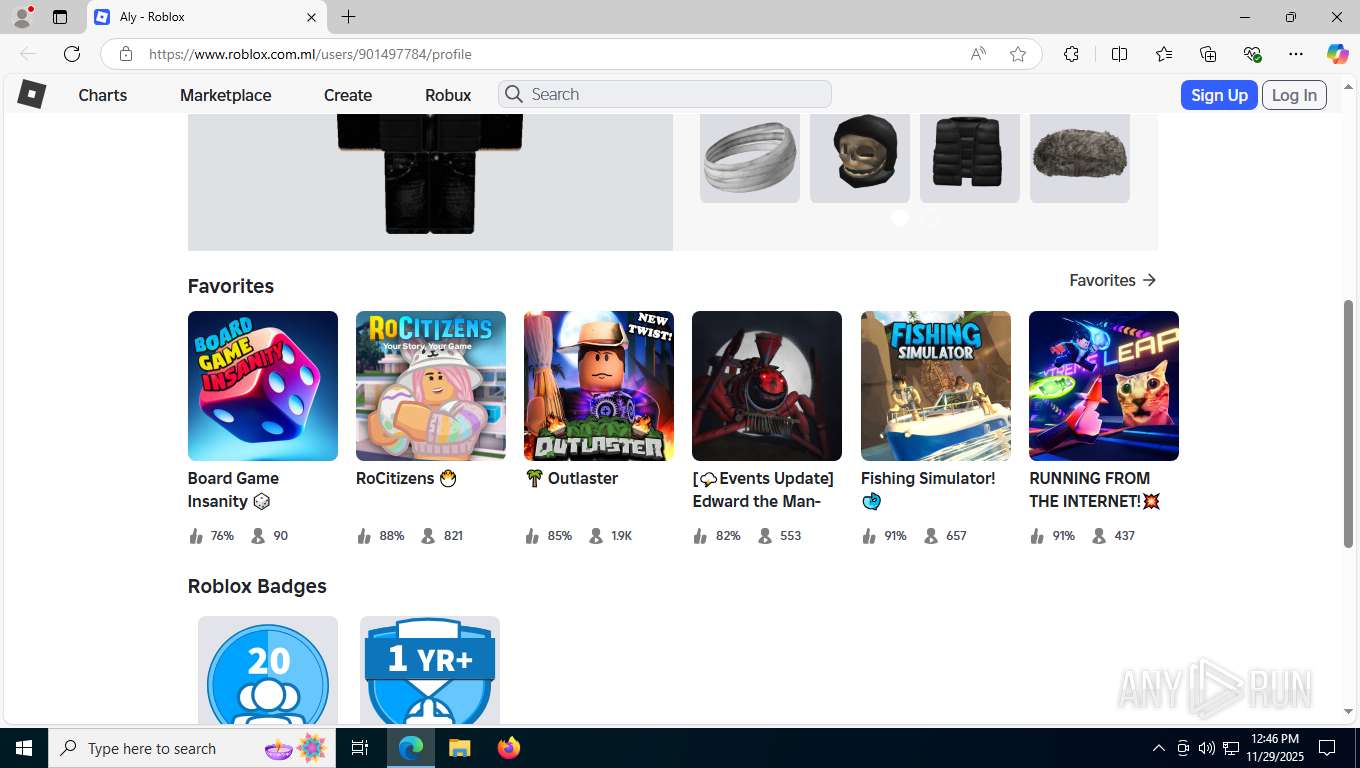Viewport: 1360px width, 768px height.
Task: Open the Edward the Man-Eating Train thumbnail
Action: [767, 386]
